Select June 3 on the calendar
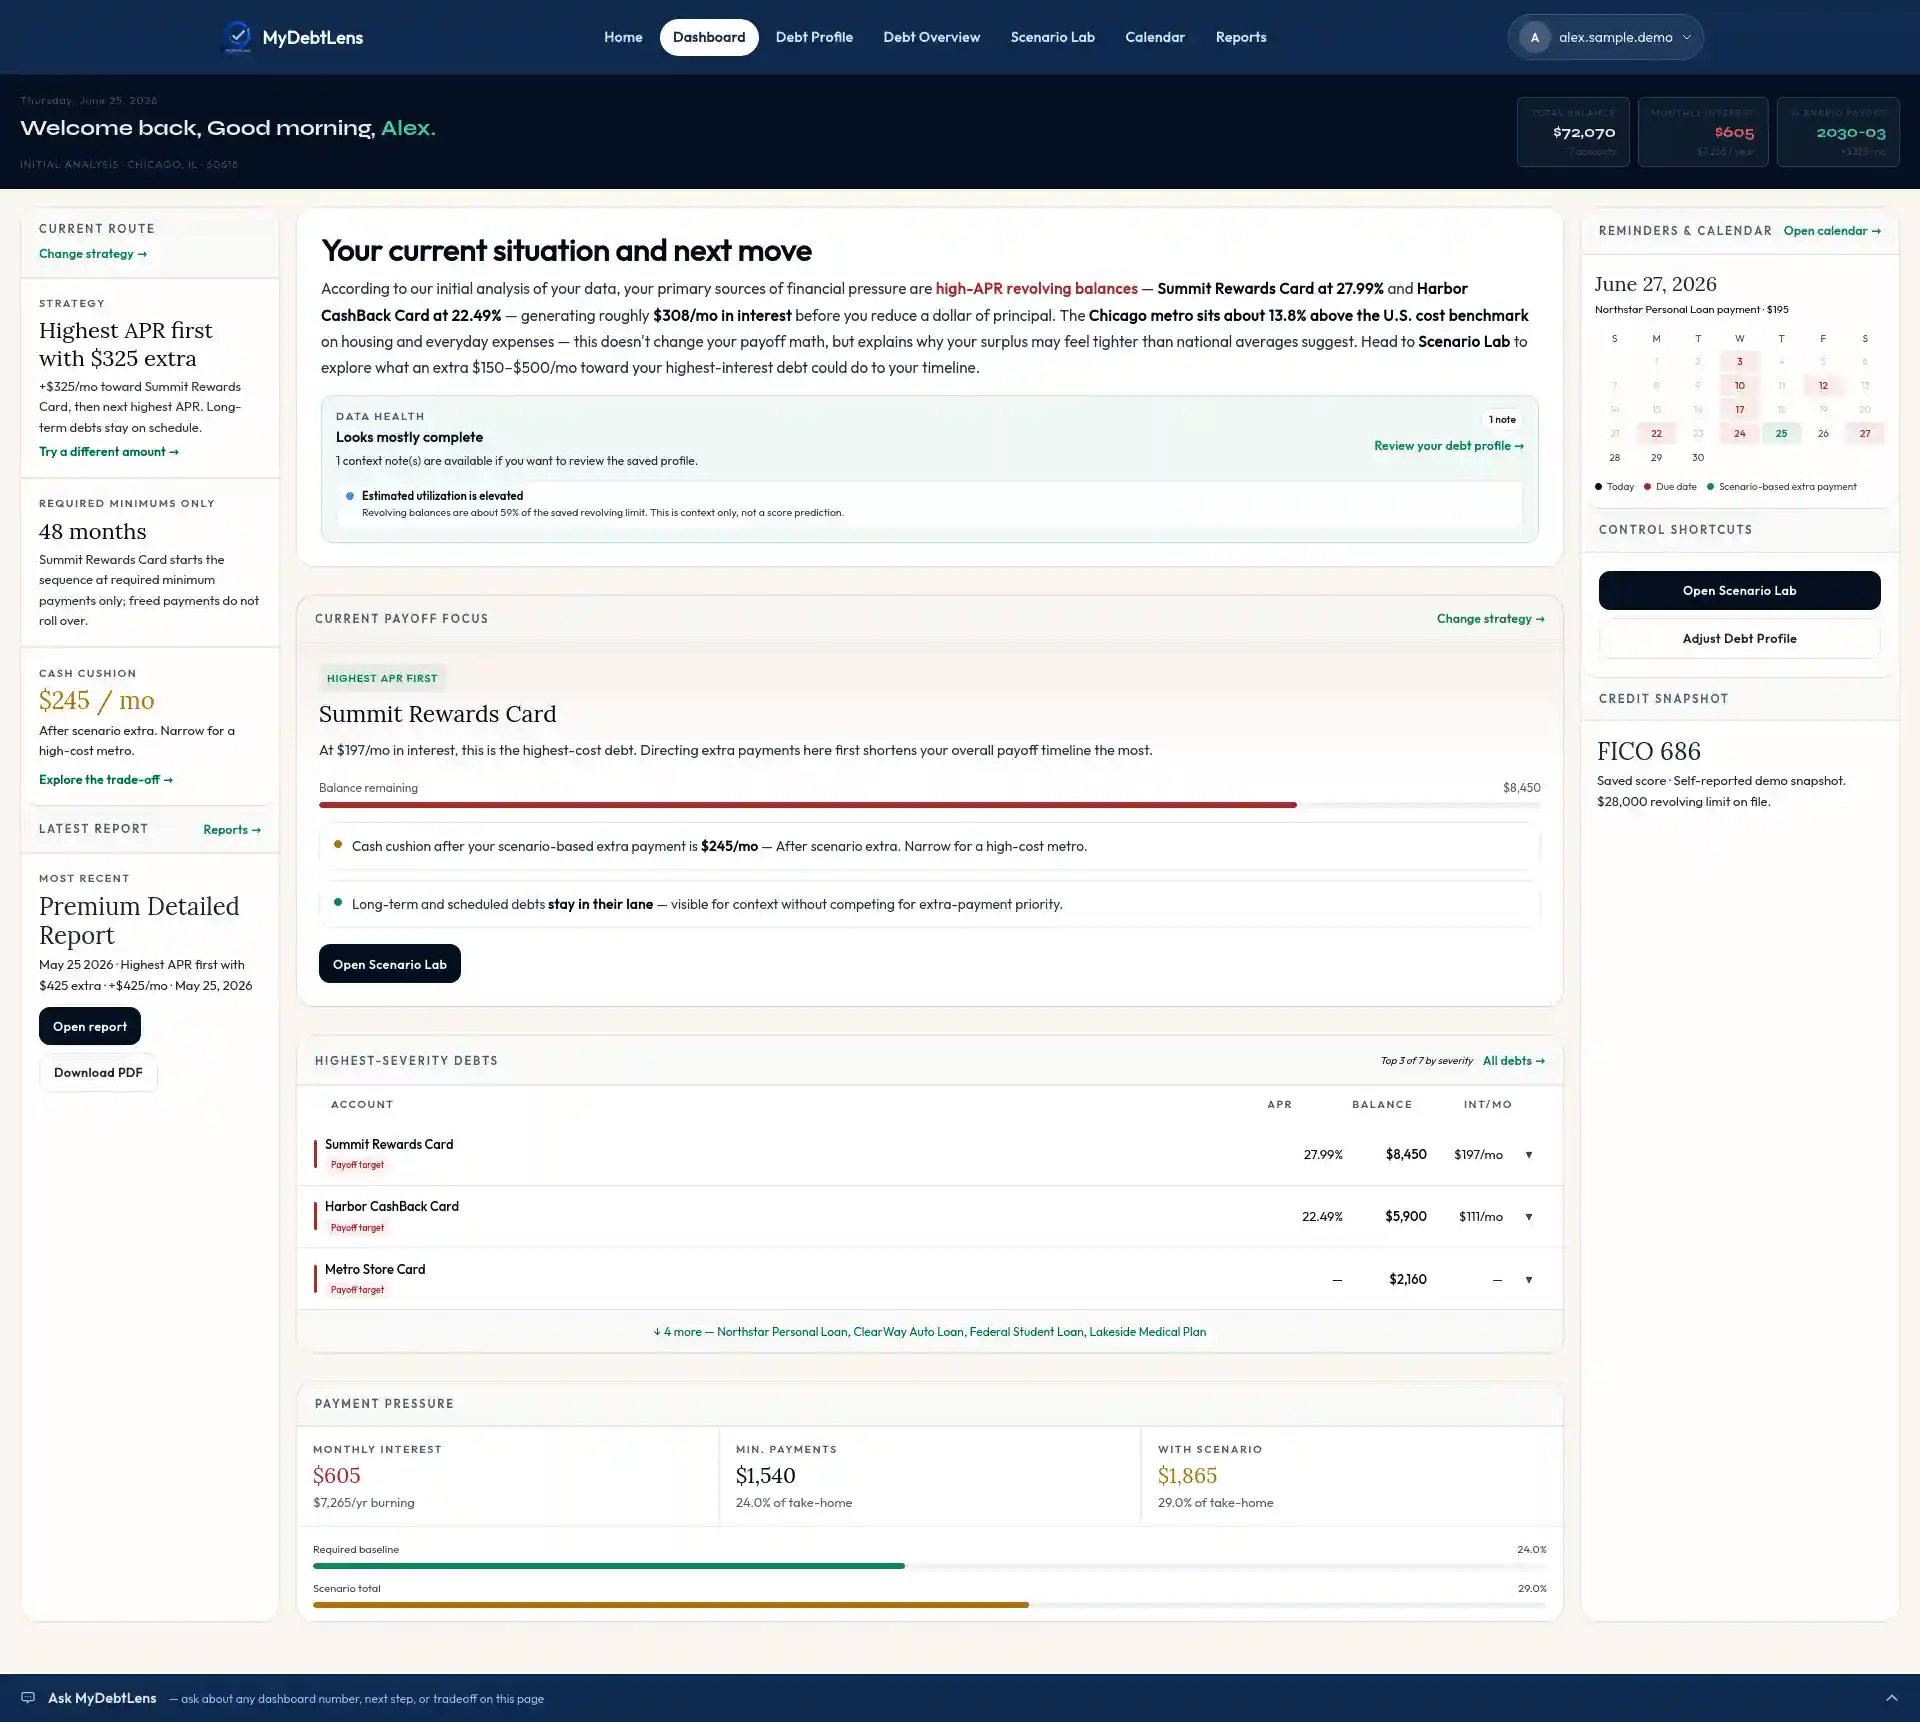Image resolution: width=1920 pixels, height=1722 pixels. (x=1739, y=362)
